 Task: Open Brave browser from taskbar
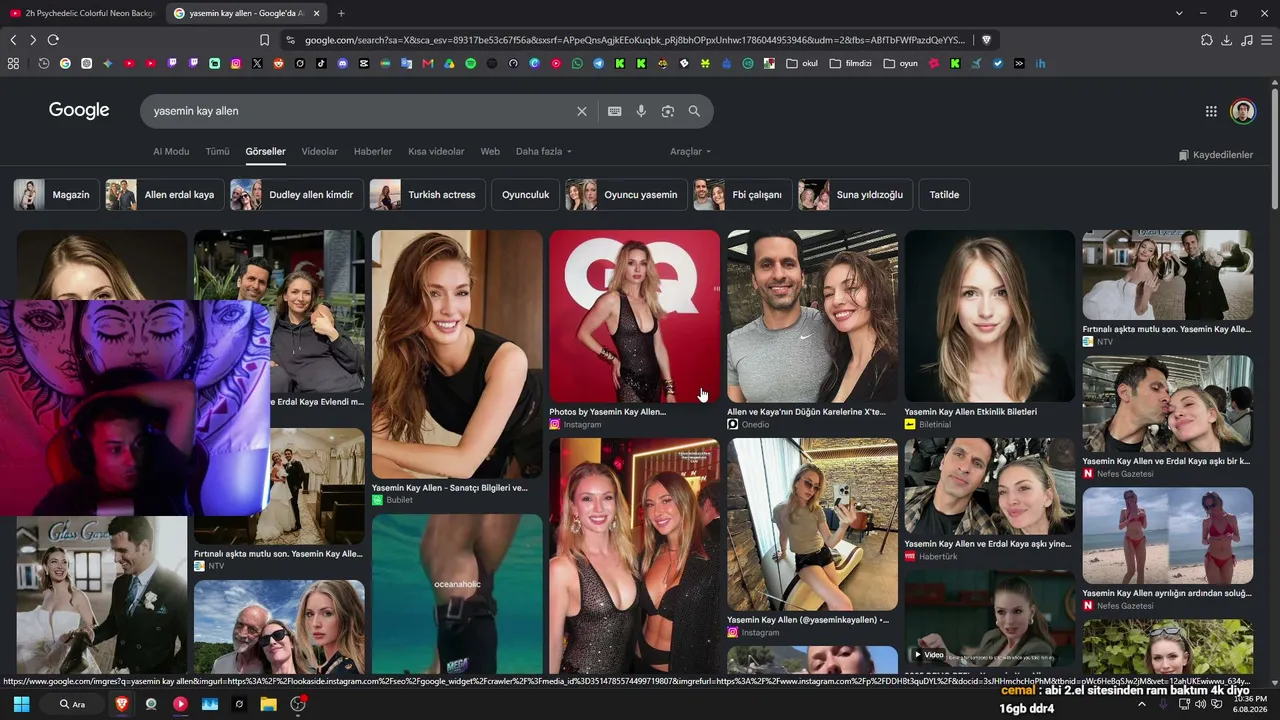pos(122,704)
